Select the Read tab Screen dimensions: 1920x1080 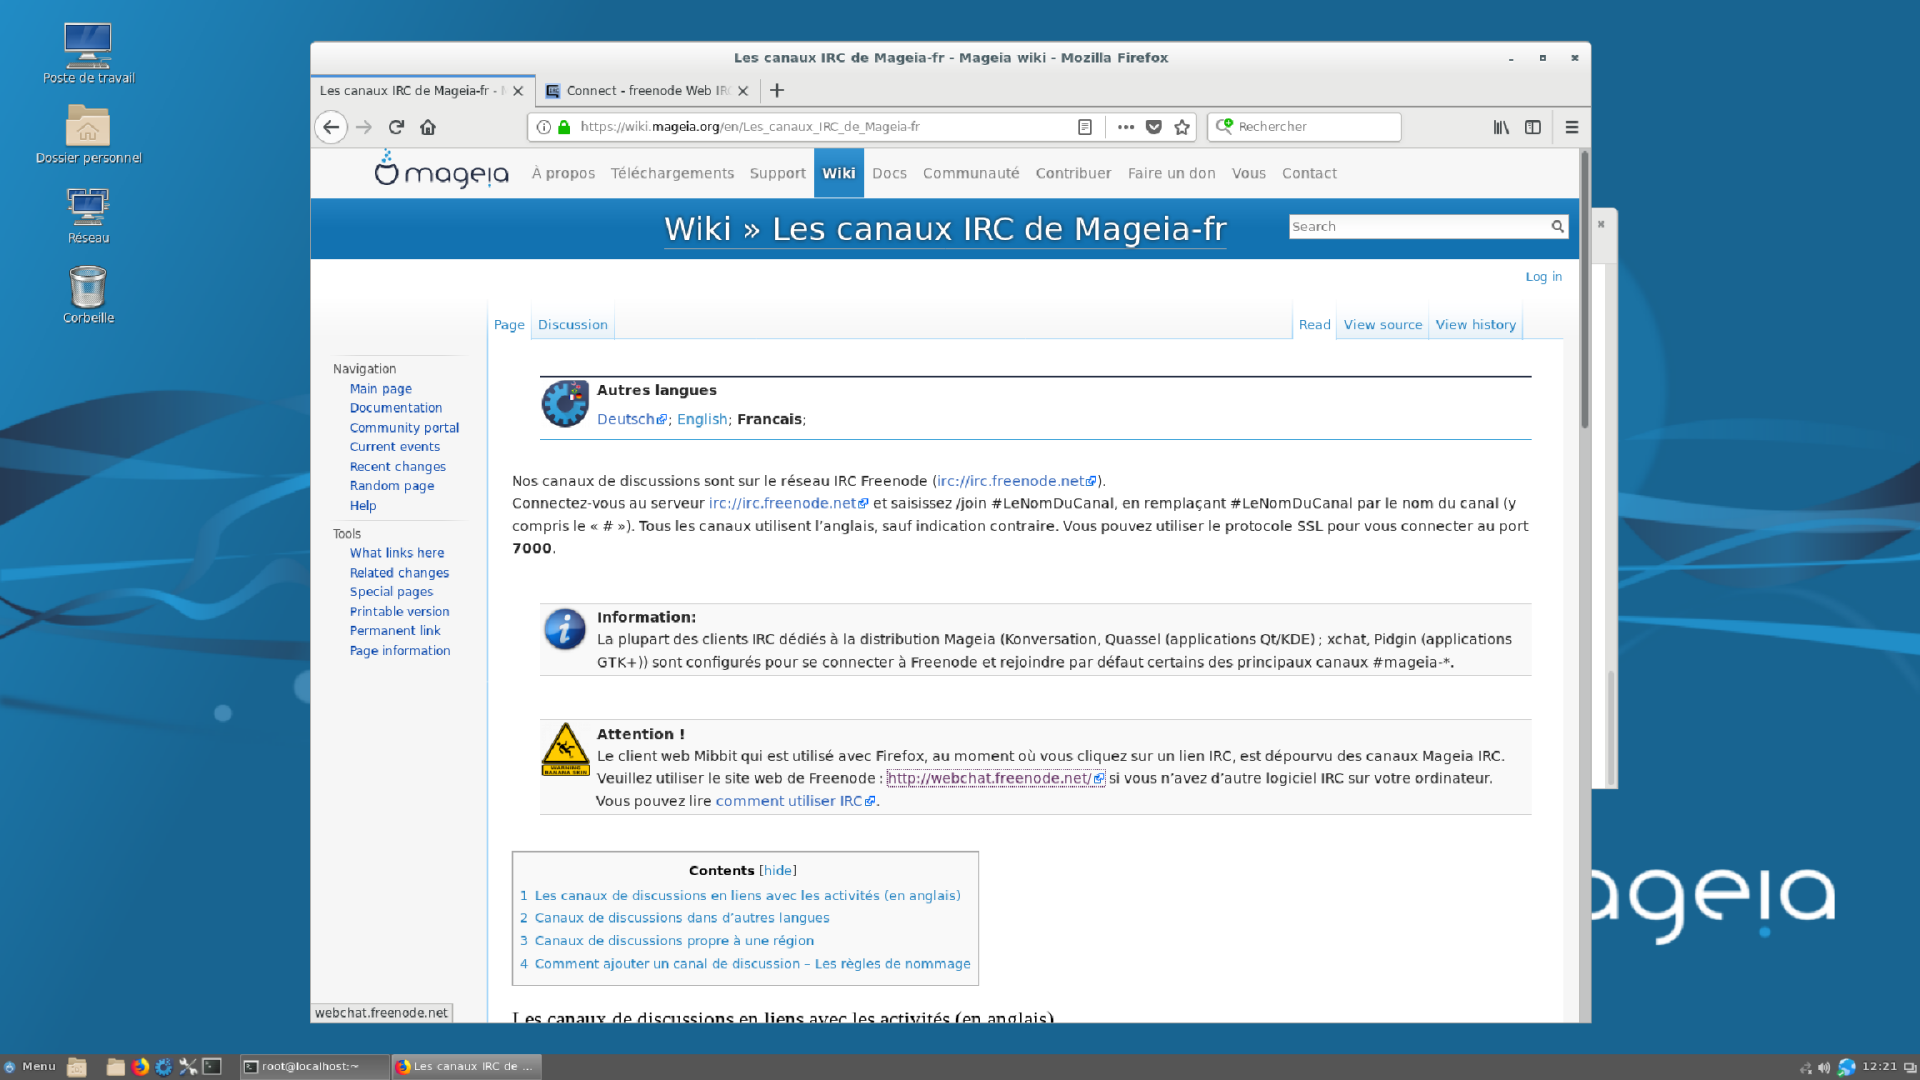1314,325
